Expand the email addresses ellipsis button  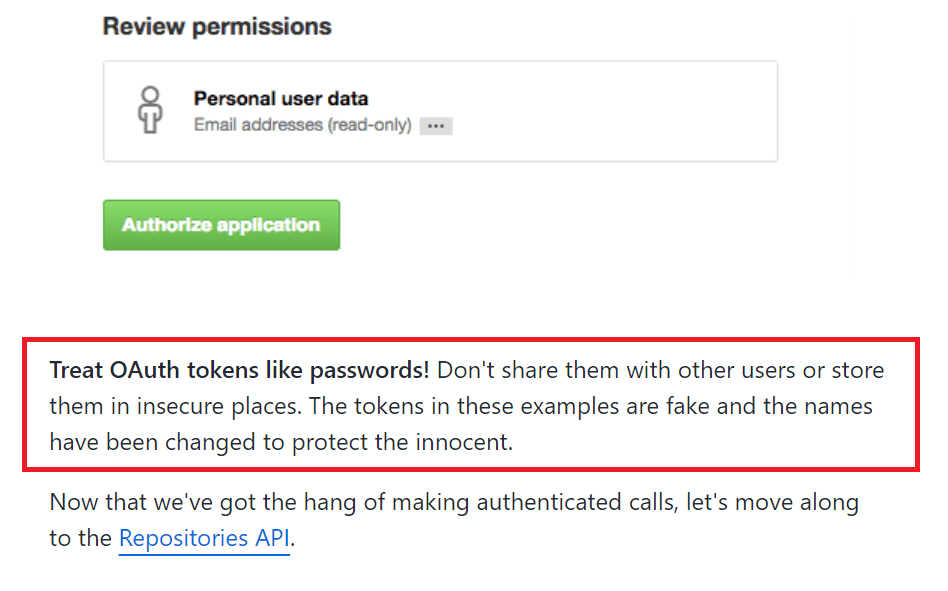coord(436,126)
